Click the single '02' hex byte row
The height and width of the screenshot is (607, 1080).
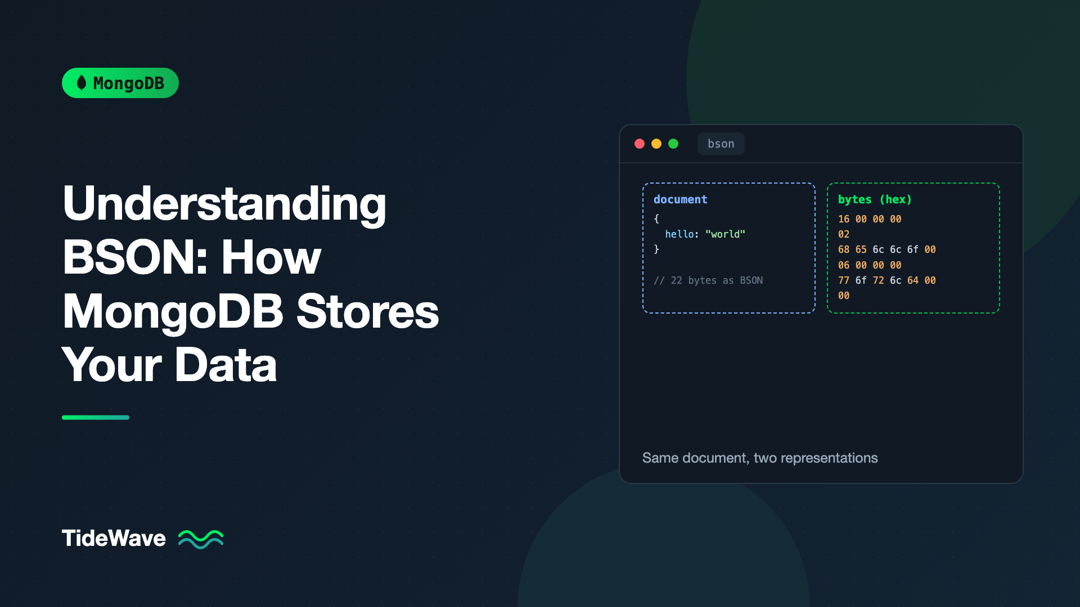click(x=844, y=234)
